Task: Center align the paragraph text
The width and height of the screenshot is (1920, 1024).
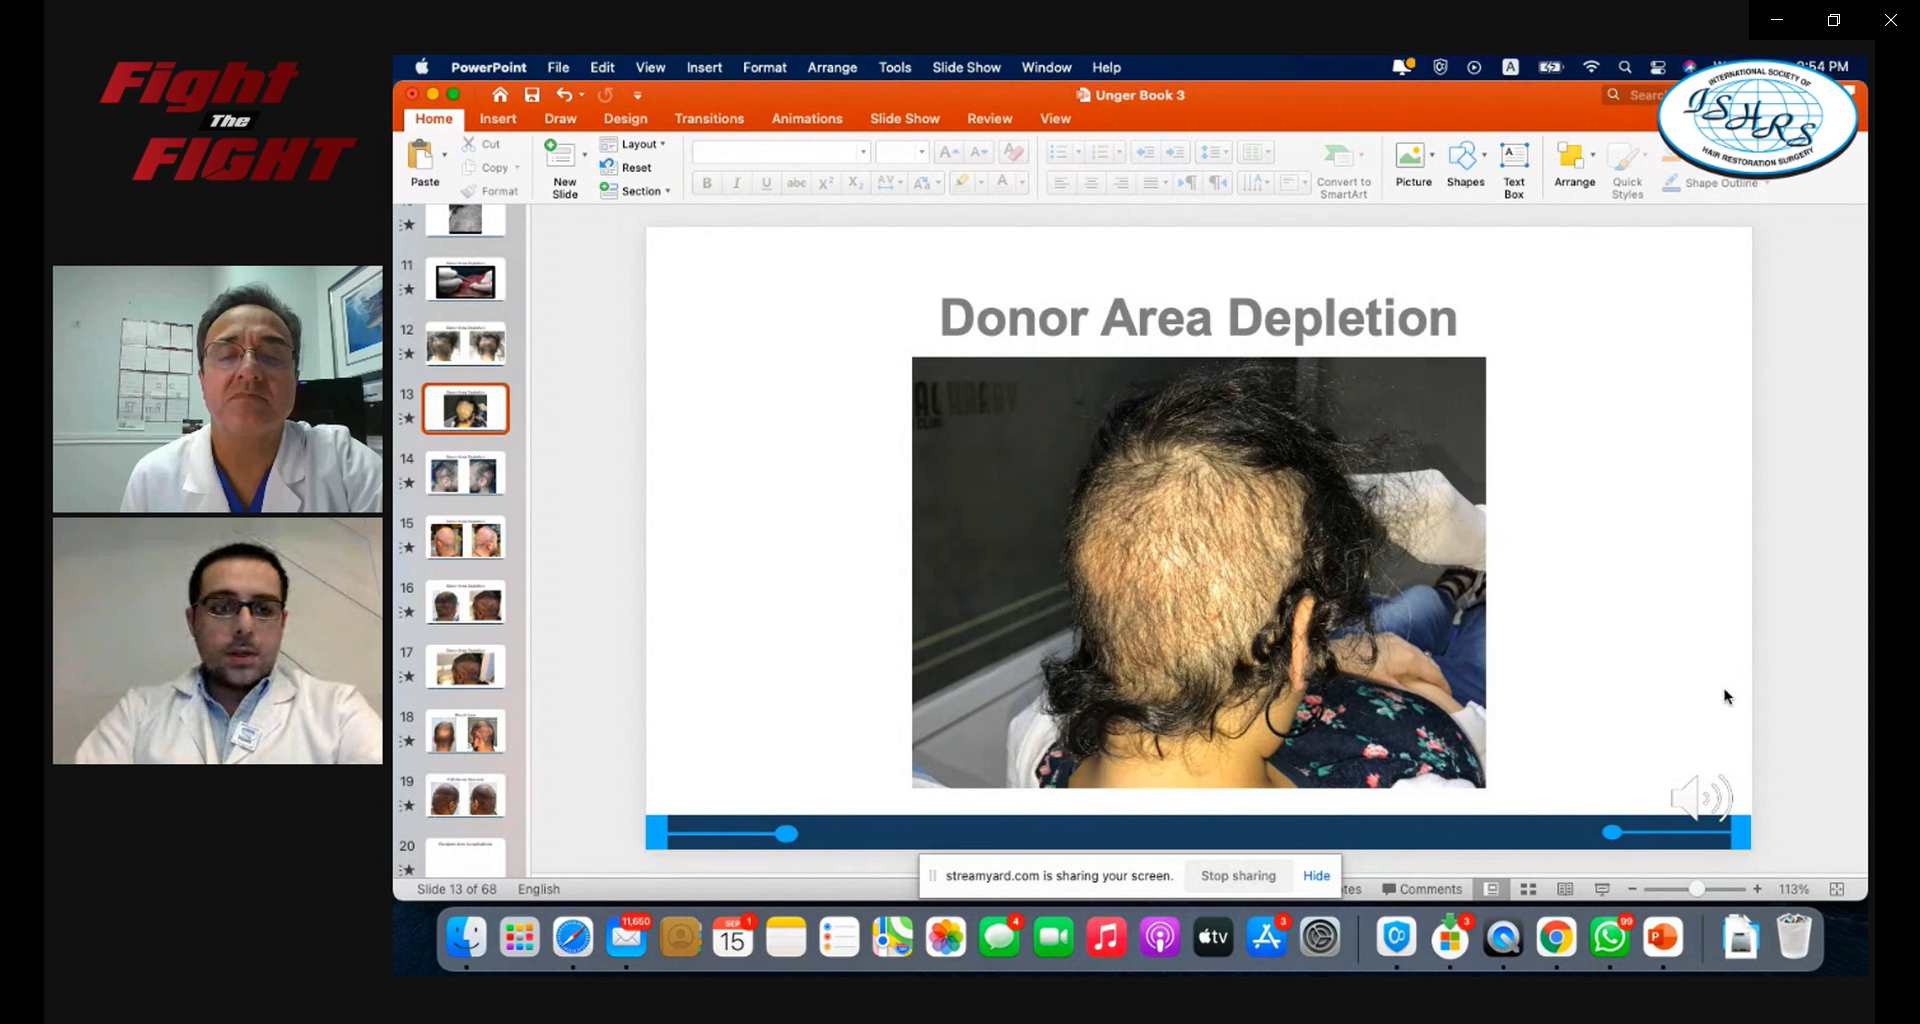Action: pyautogui.click(x=1091, y=183)
